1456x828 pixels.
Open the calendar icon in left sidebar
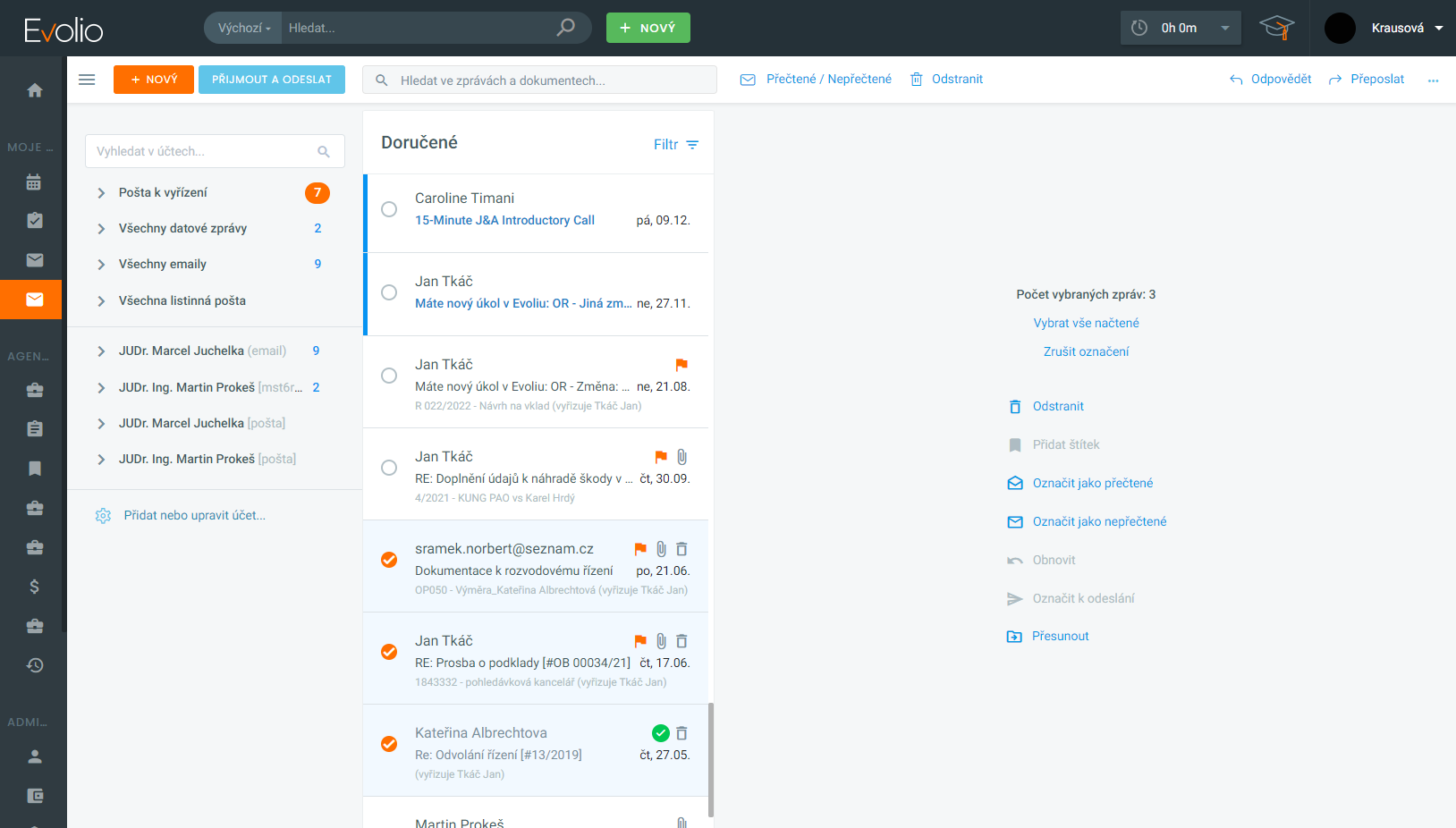(x=33, y=183)
